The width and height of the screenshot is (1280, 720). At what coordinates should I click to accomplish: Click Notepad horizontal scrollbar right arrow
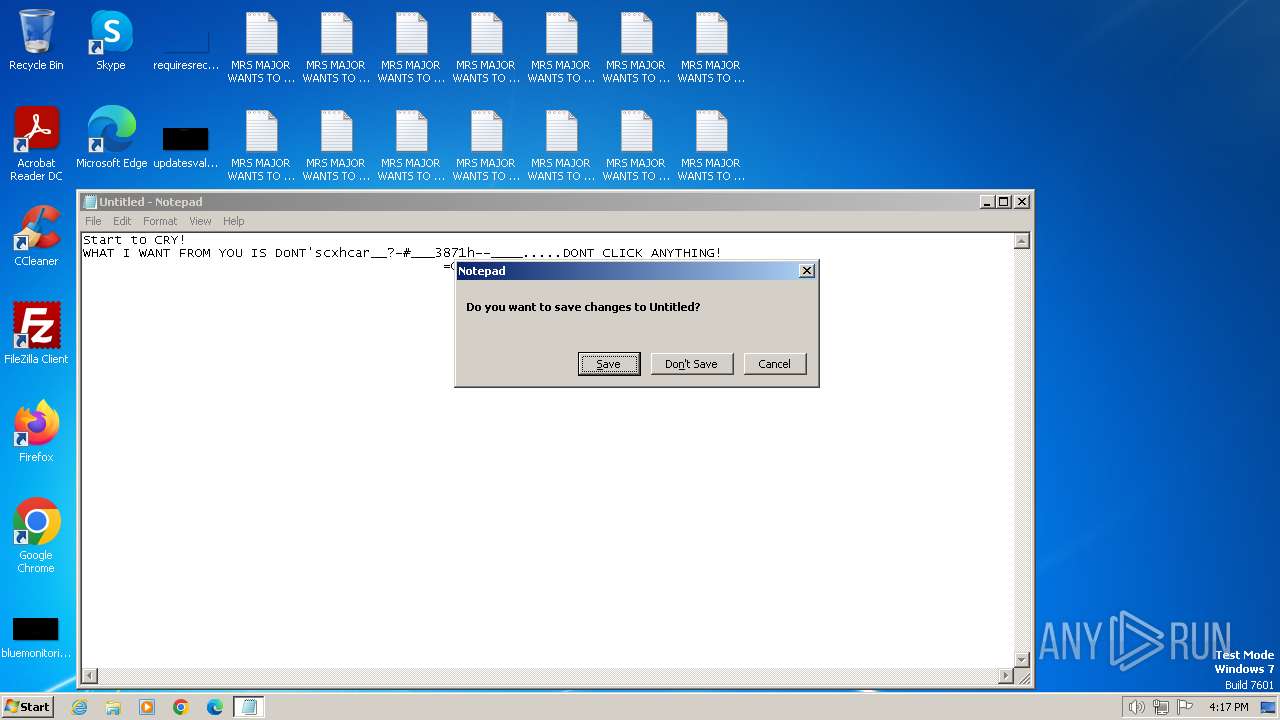pyautogui.click(x=1005, y=676)
